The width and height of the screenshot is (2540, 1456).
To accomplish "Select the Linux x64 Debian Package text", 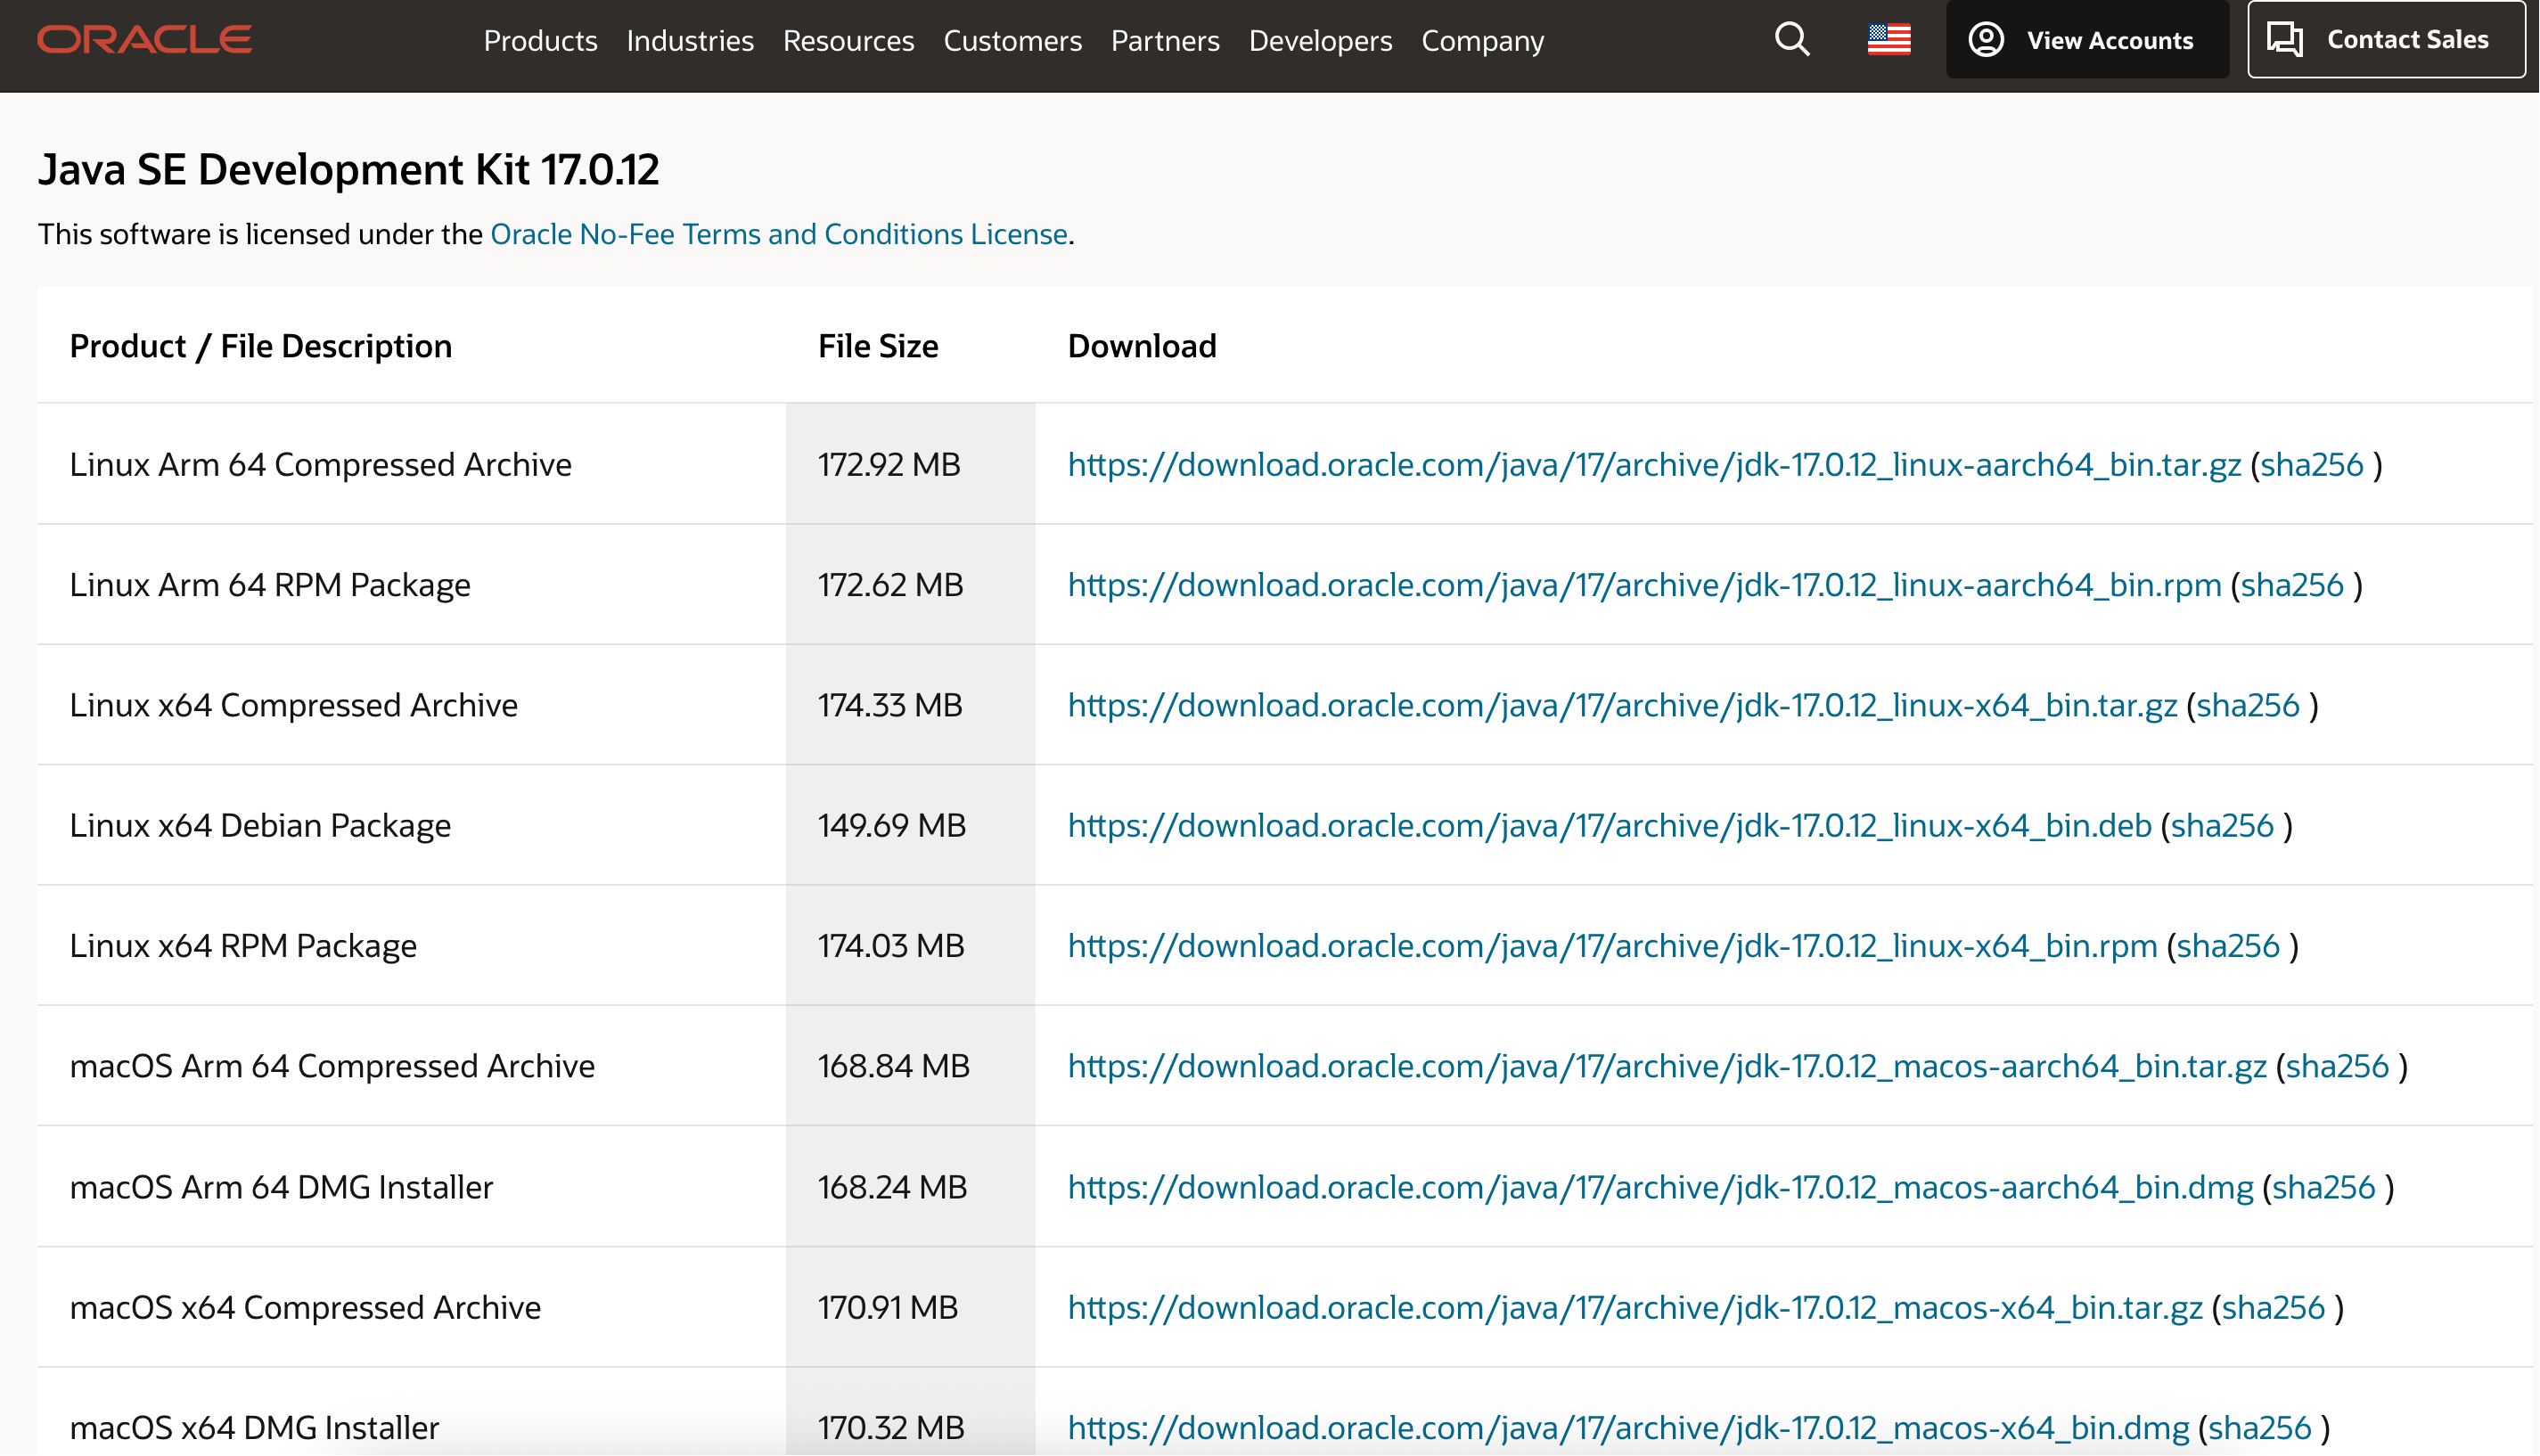I will tap(260, 825).
